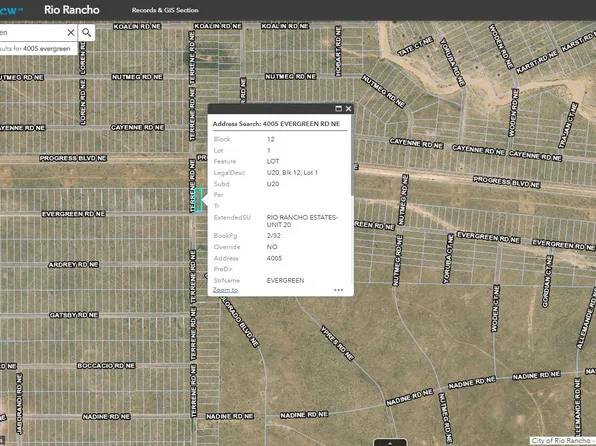The height and width of the screenshot is (446, 596).
Task: Click the TRAJAN CT NE map label
Action: pos(567,125)
